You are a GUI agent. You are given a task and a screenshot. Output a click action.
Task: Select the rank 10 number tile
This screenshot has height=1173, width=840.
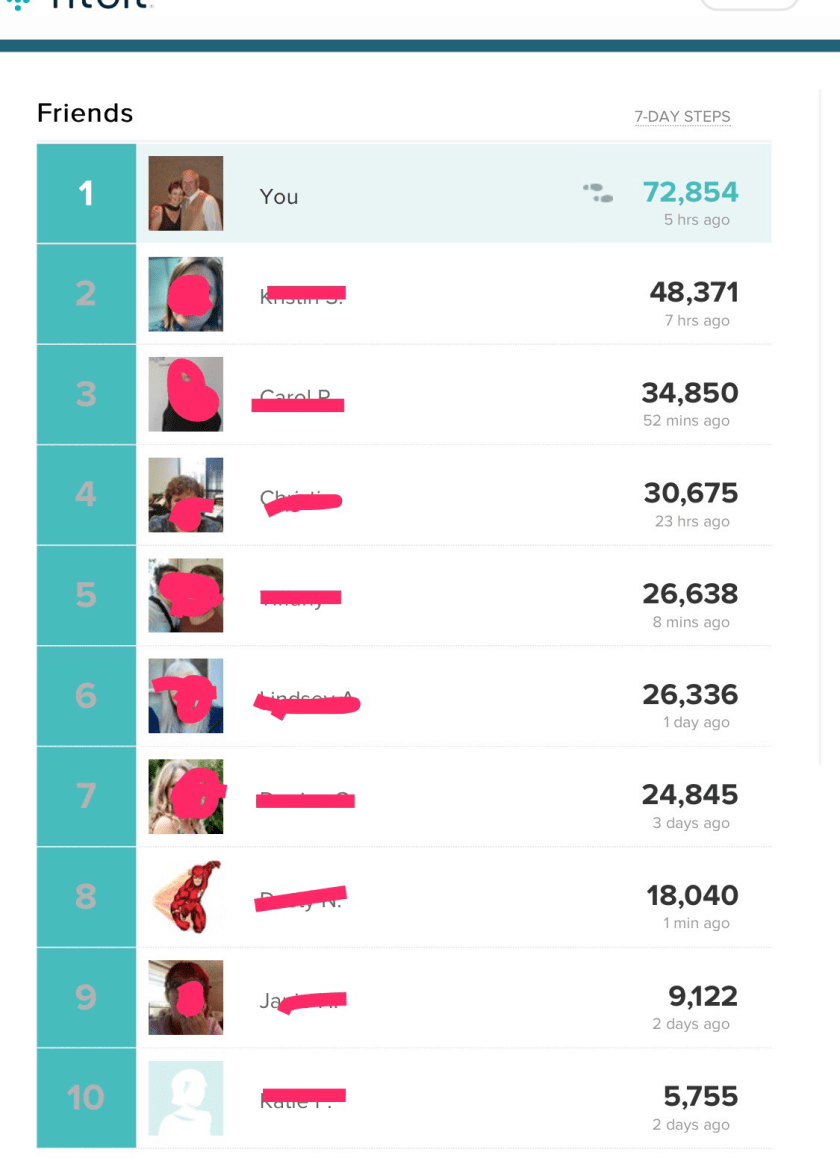[86, 1098]
